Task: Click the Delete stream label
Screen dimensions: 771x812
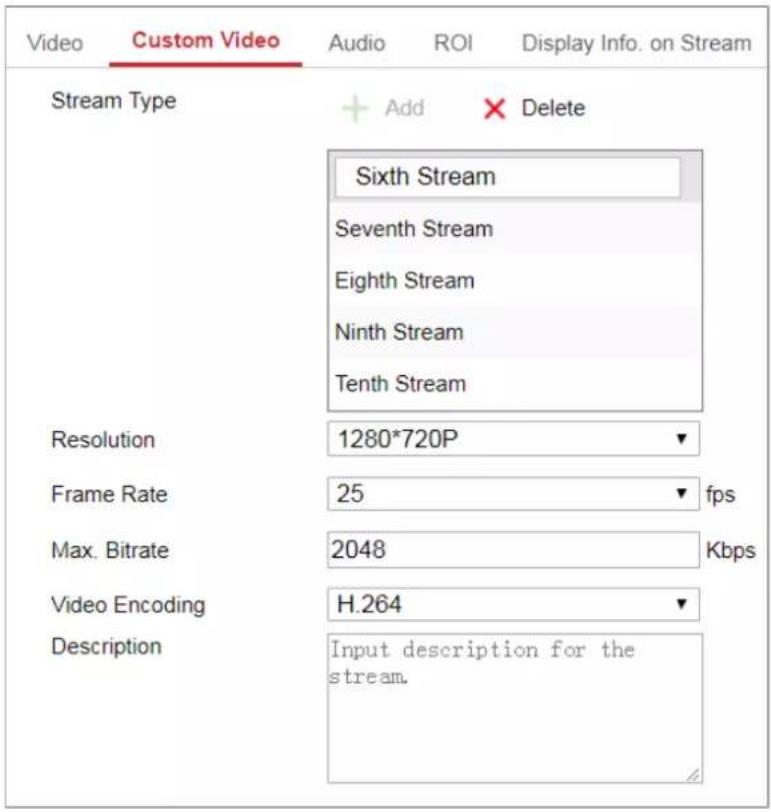Action: tap(553, 108)
